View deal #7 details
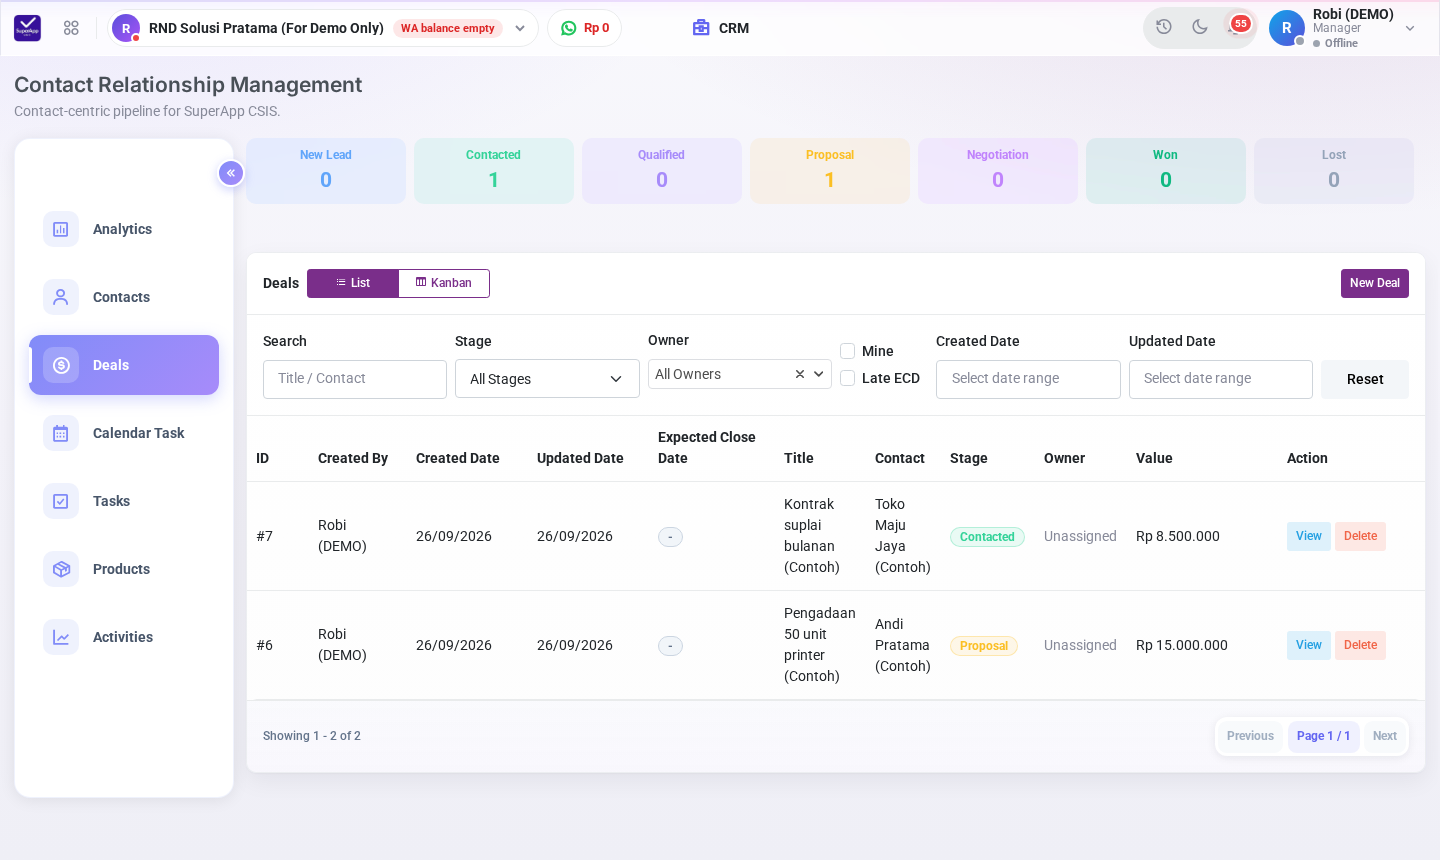The image size is (1440, 860). click(1309, 536)
